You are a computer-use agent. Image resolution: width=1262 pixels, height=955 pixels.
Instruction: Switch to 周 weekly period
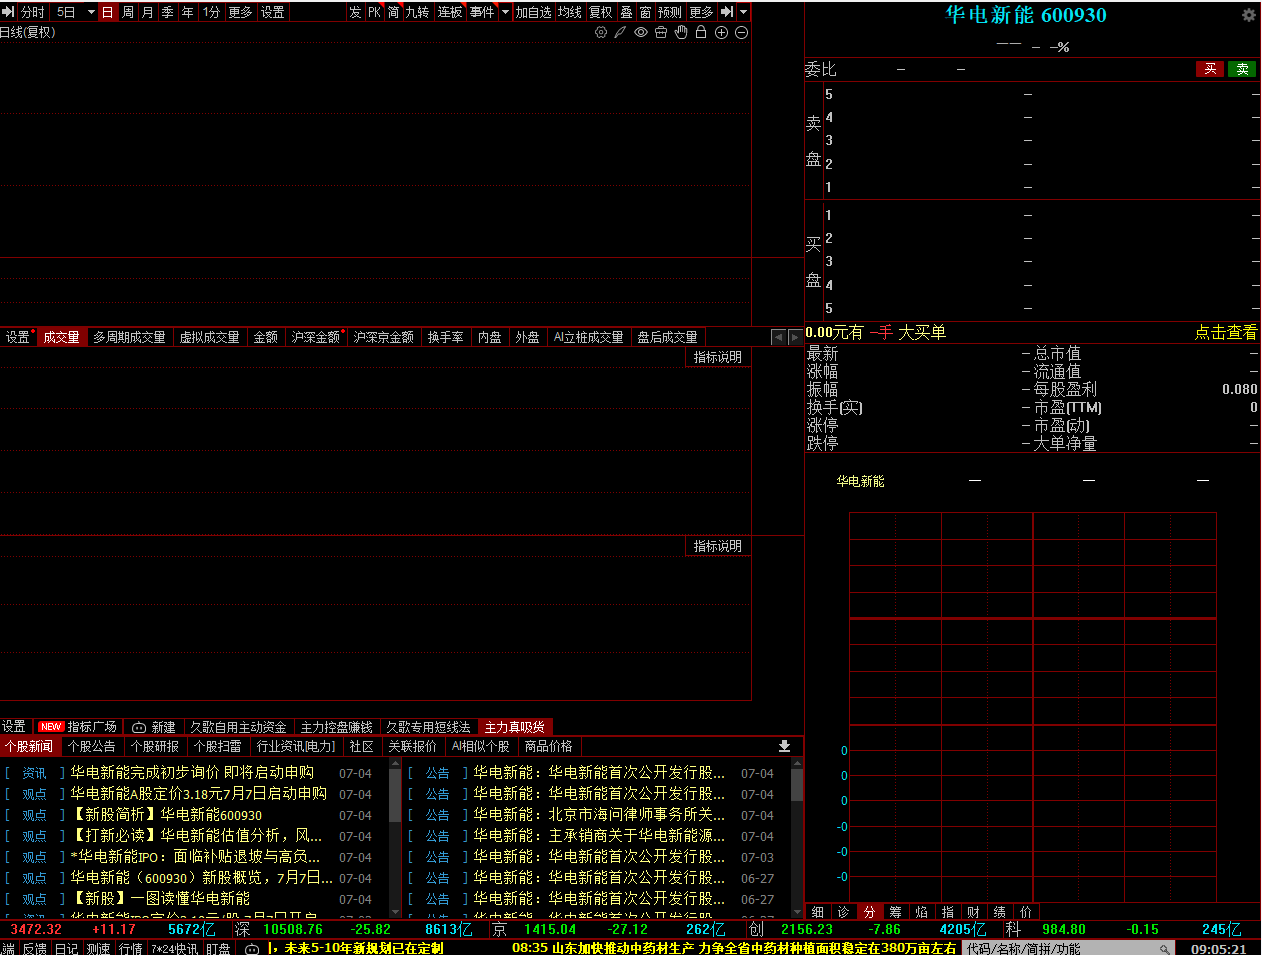[128, 12]
